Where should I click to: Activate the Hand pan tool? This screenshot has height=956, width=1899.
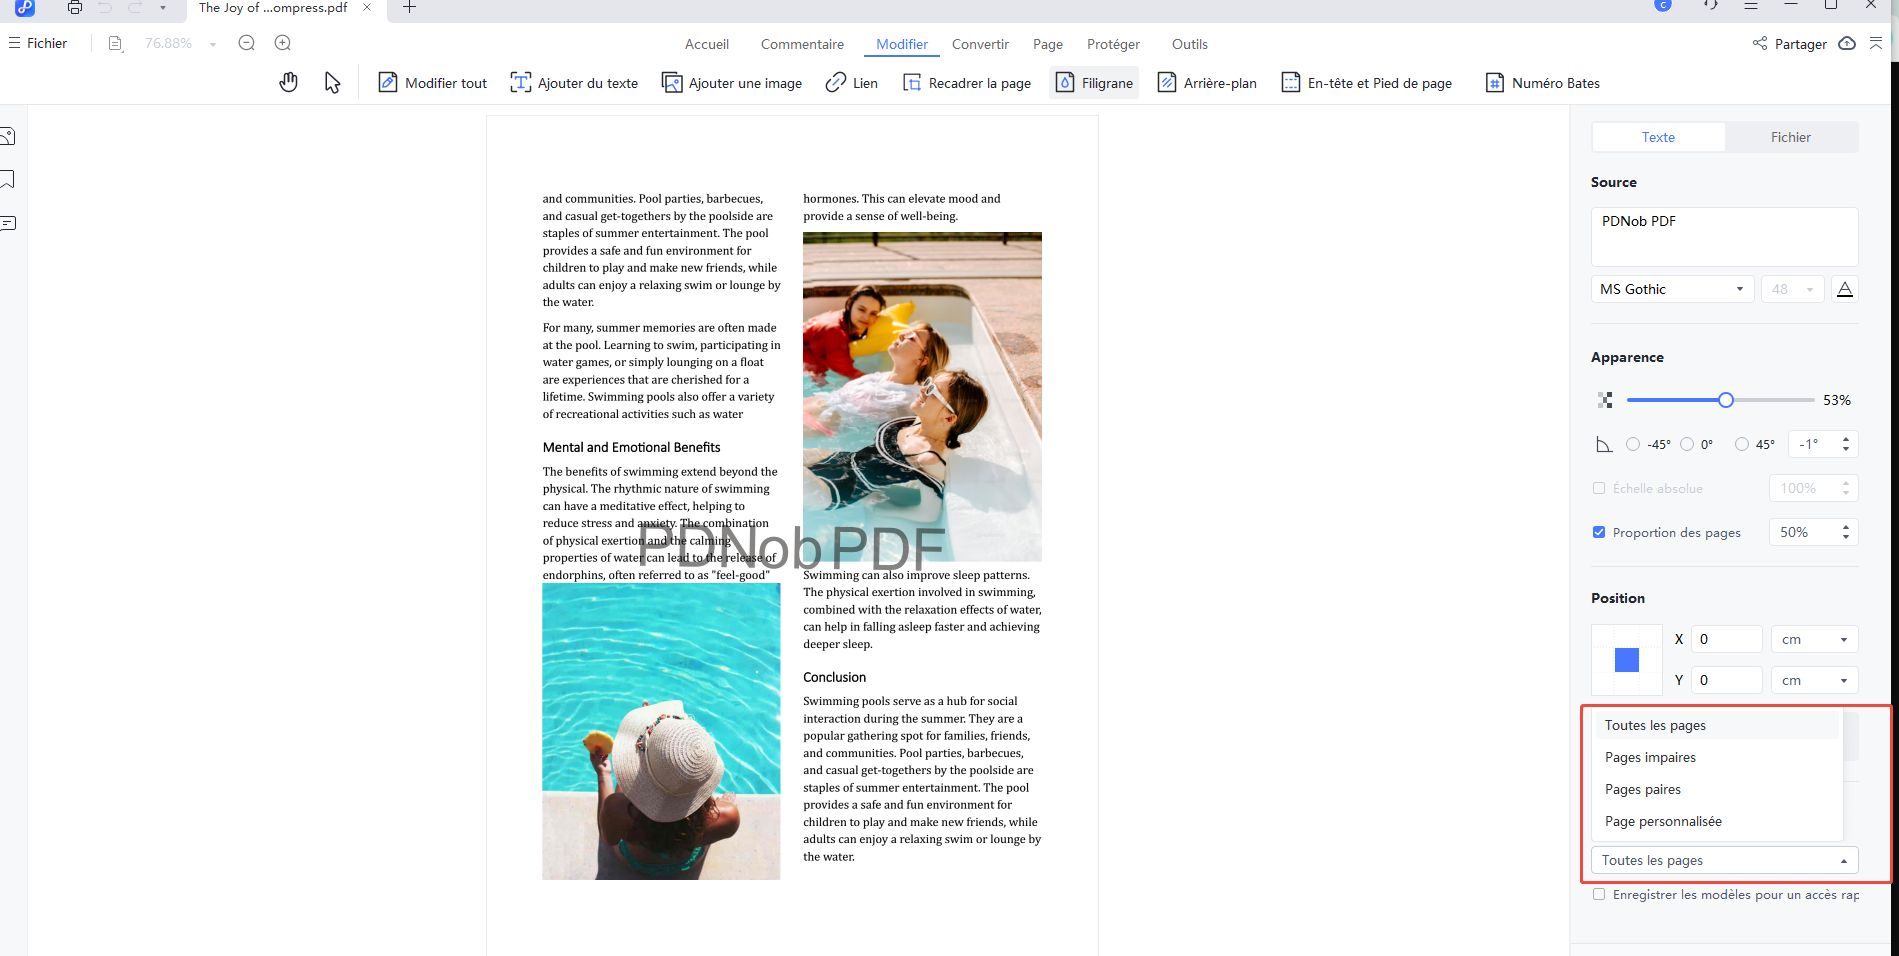288,82
